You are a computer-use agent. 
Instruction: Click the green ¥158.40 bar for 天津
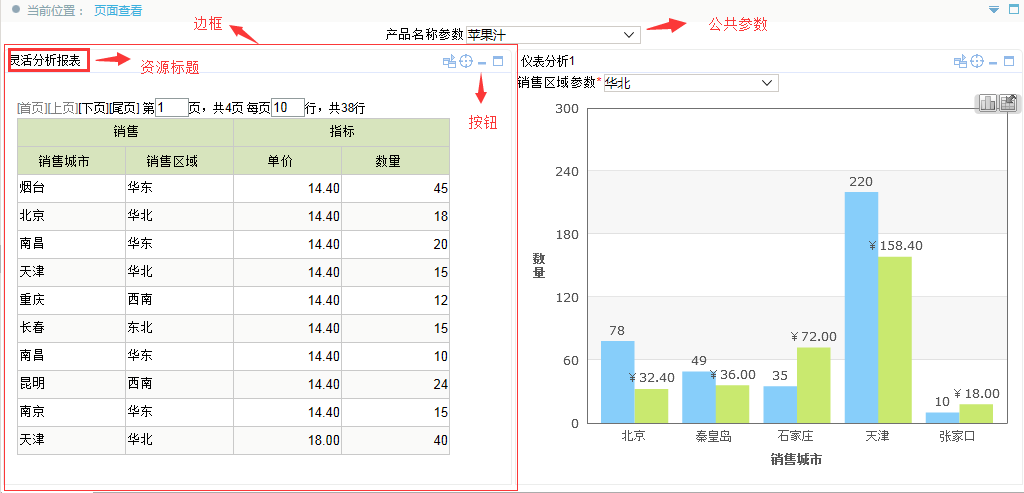[x=895, y=340]
